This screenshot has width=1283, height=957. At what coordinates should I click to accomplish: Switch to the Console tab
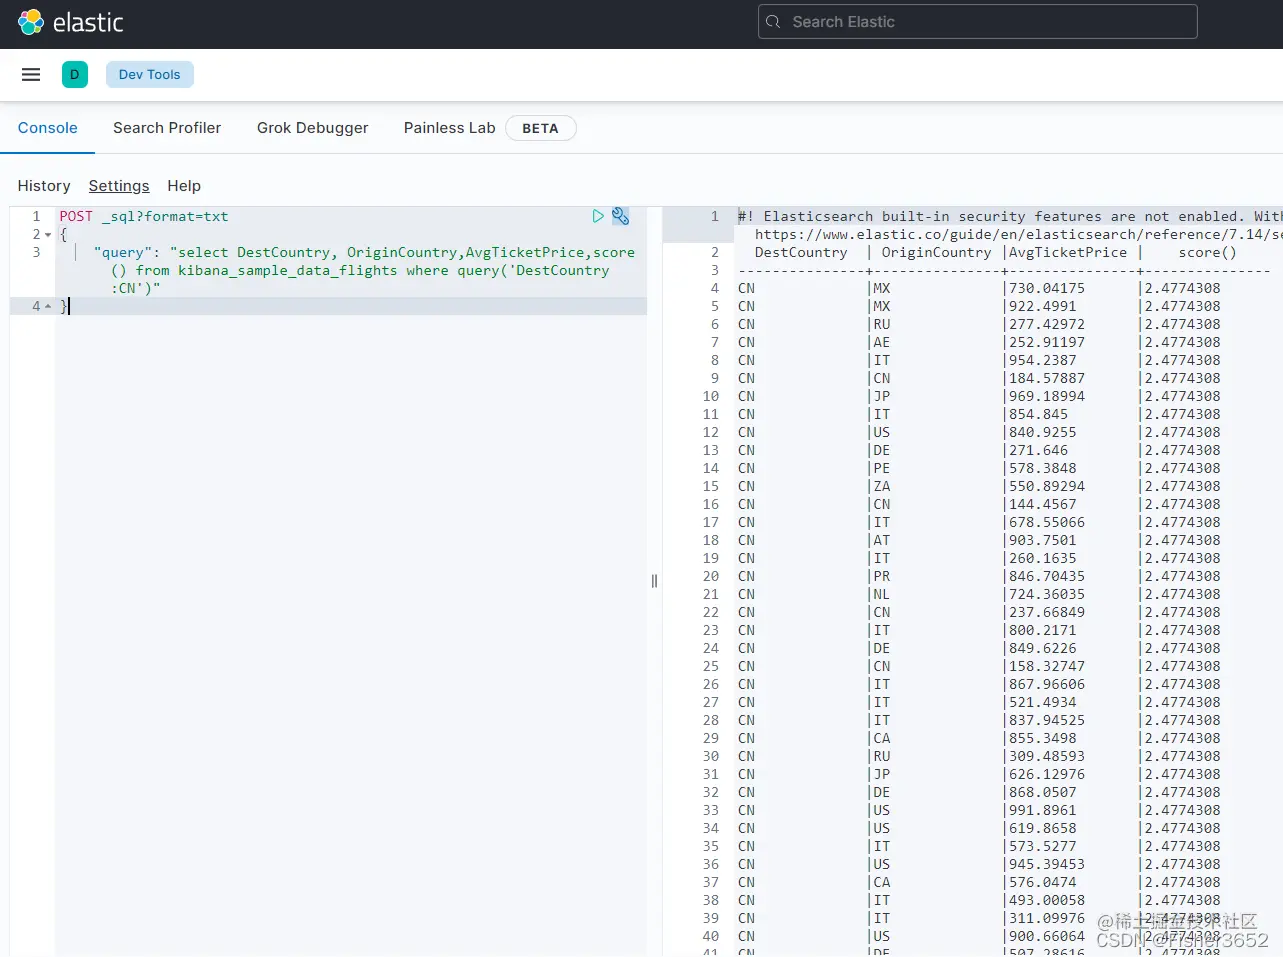(47, 128)
